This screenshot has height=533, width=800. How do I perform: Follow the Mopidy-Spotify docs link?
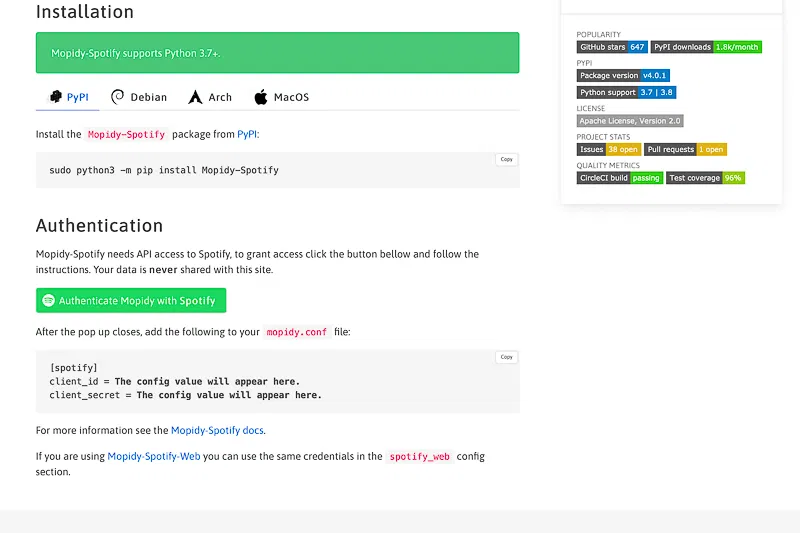point(217,431)
